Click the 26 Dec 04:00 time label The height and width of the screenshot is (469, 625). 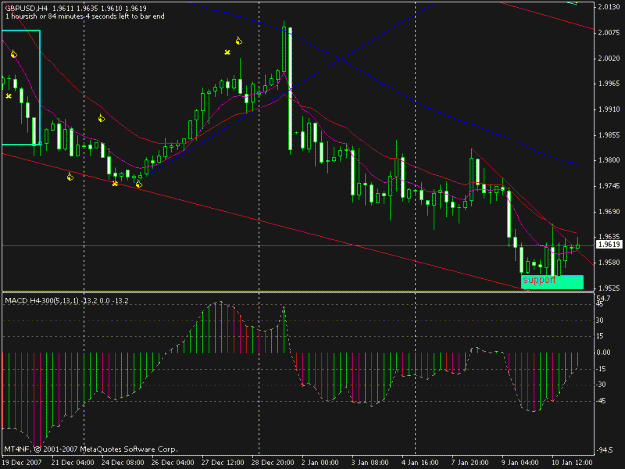pyautogui.click(x=173, y=463)
